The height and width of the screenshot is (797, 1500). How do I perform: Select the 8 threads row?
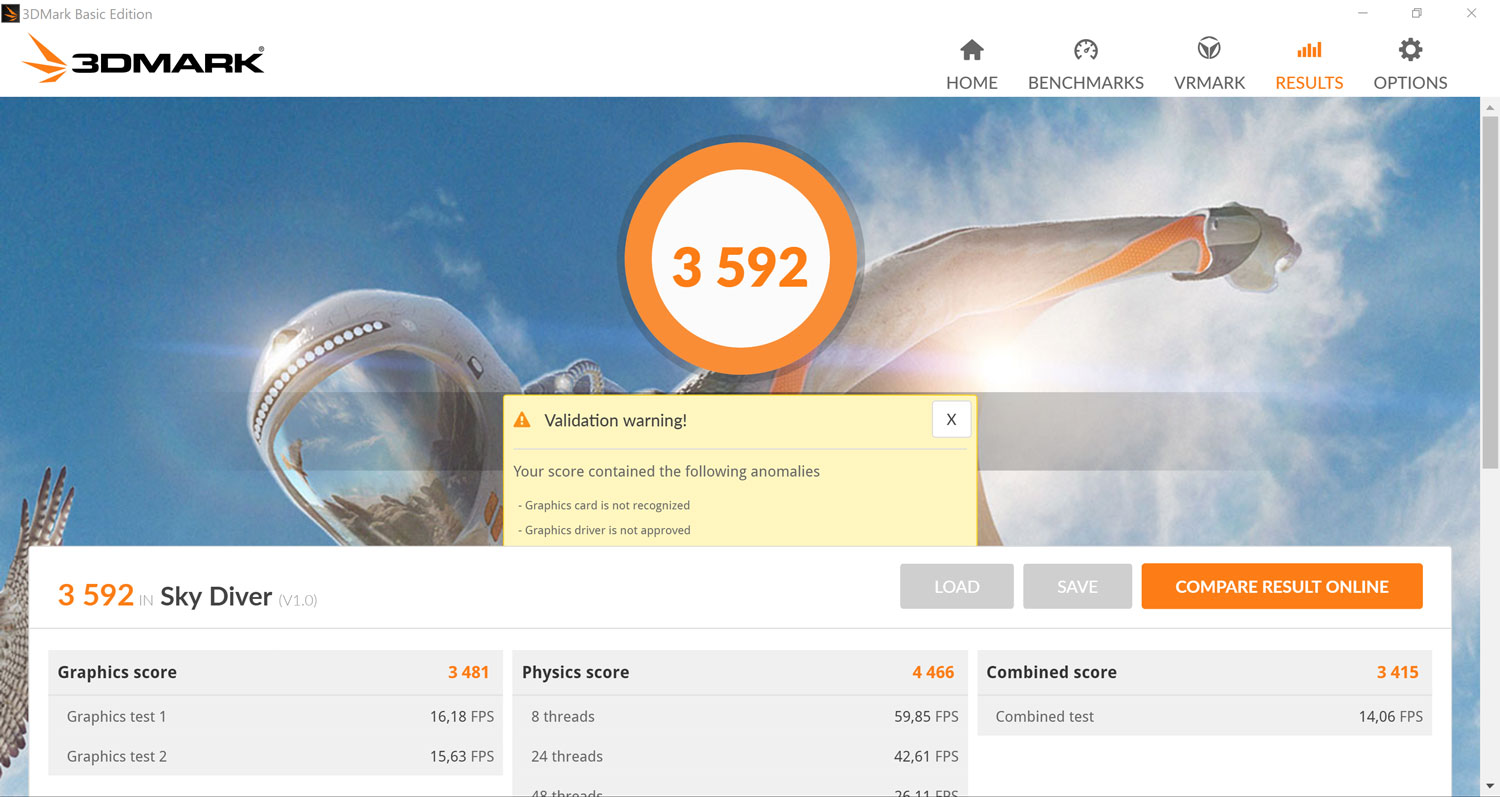pos(740,716)
